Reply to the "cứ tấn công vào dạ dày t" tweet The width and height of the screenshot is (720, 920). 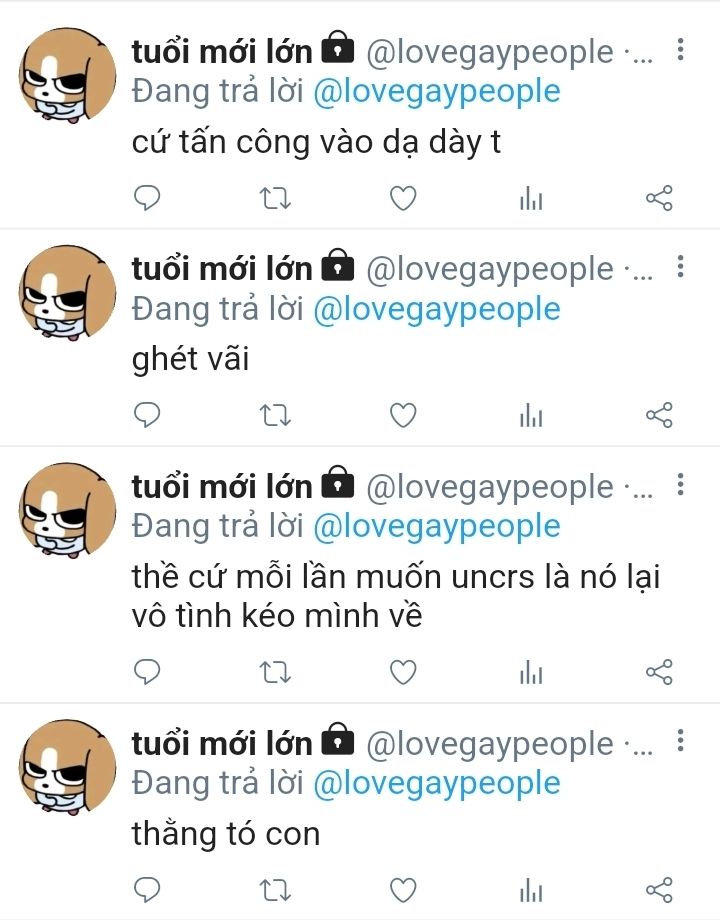tap(147, 198)
